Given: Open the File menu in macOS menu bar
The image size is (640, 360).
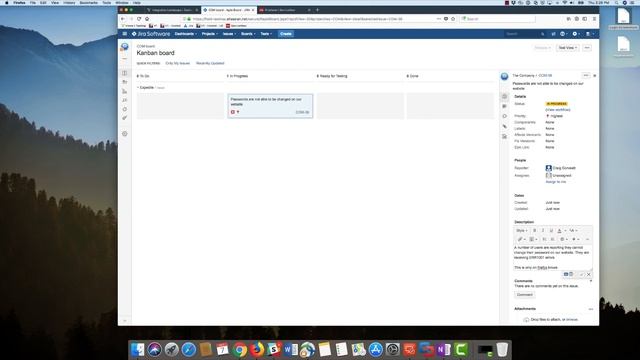Looking at the screenshot, I should coord(33,2).
